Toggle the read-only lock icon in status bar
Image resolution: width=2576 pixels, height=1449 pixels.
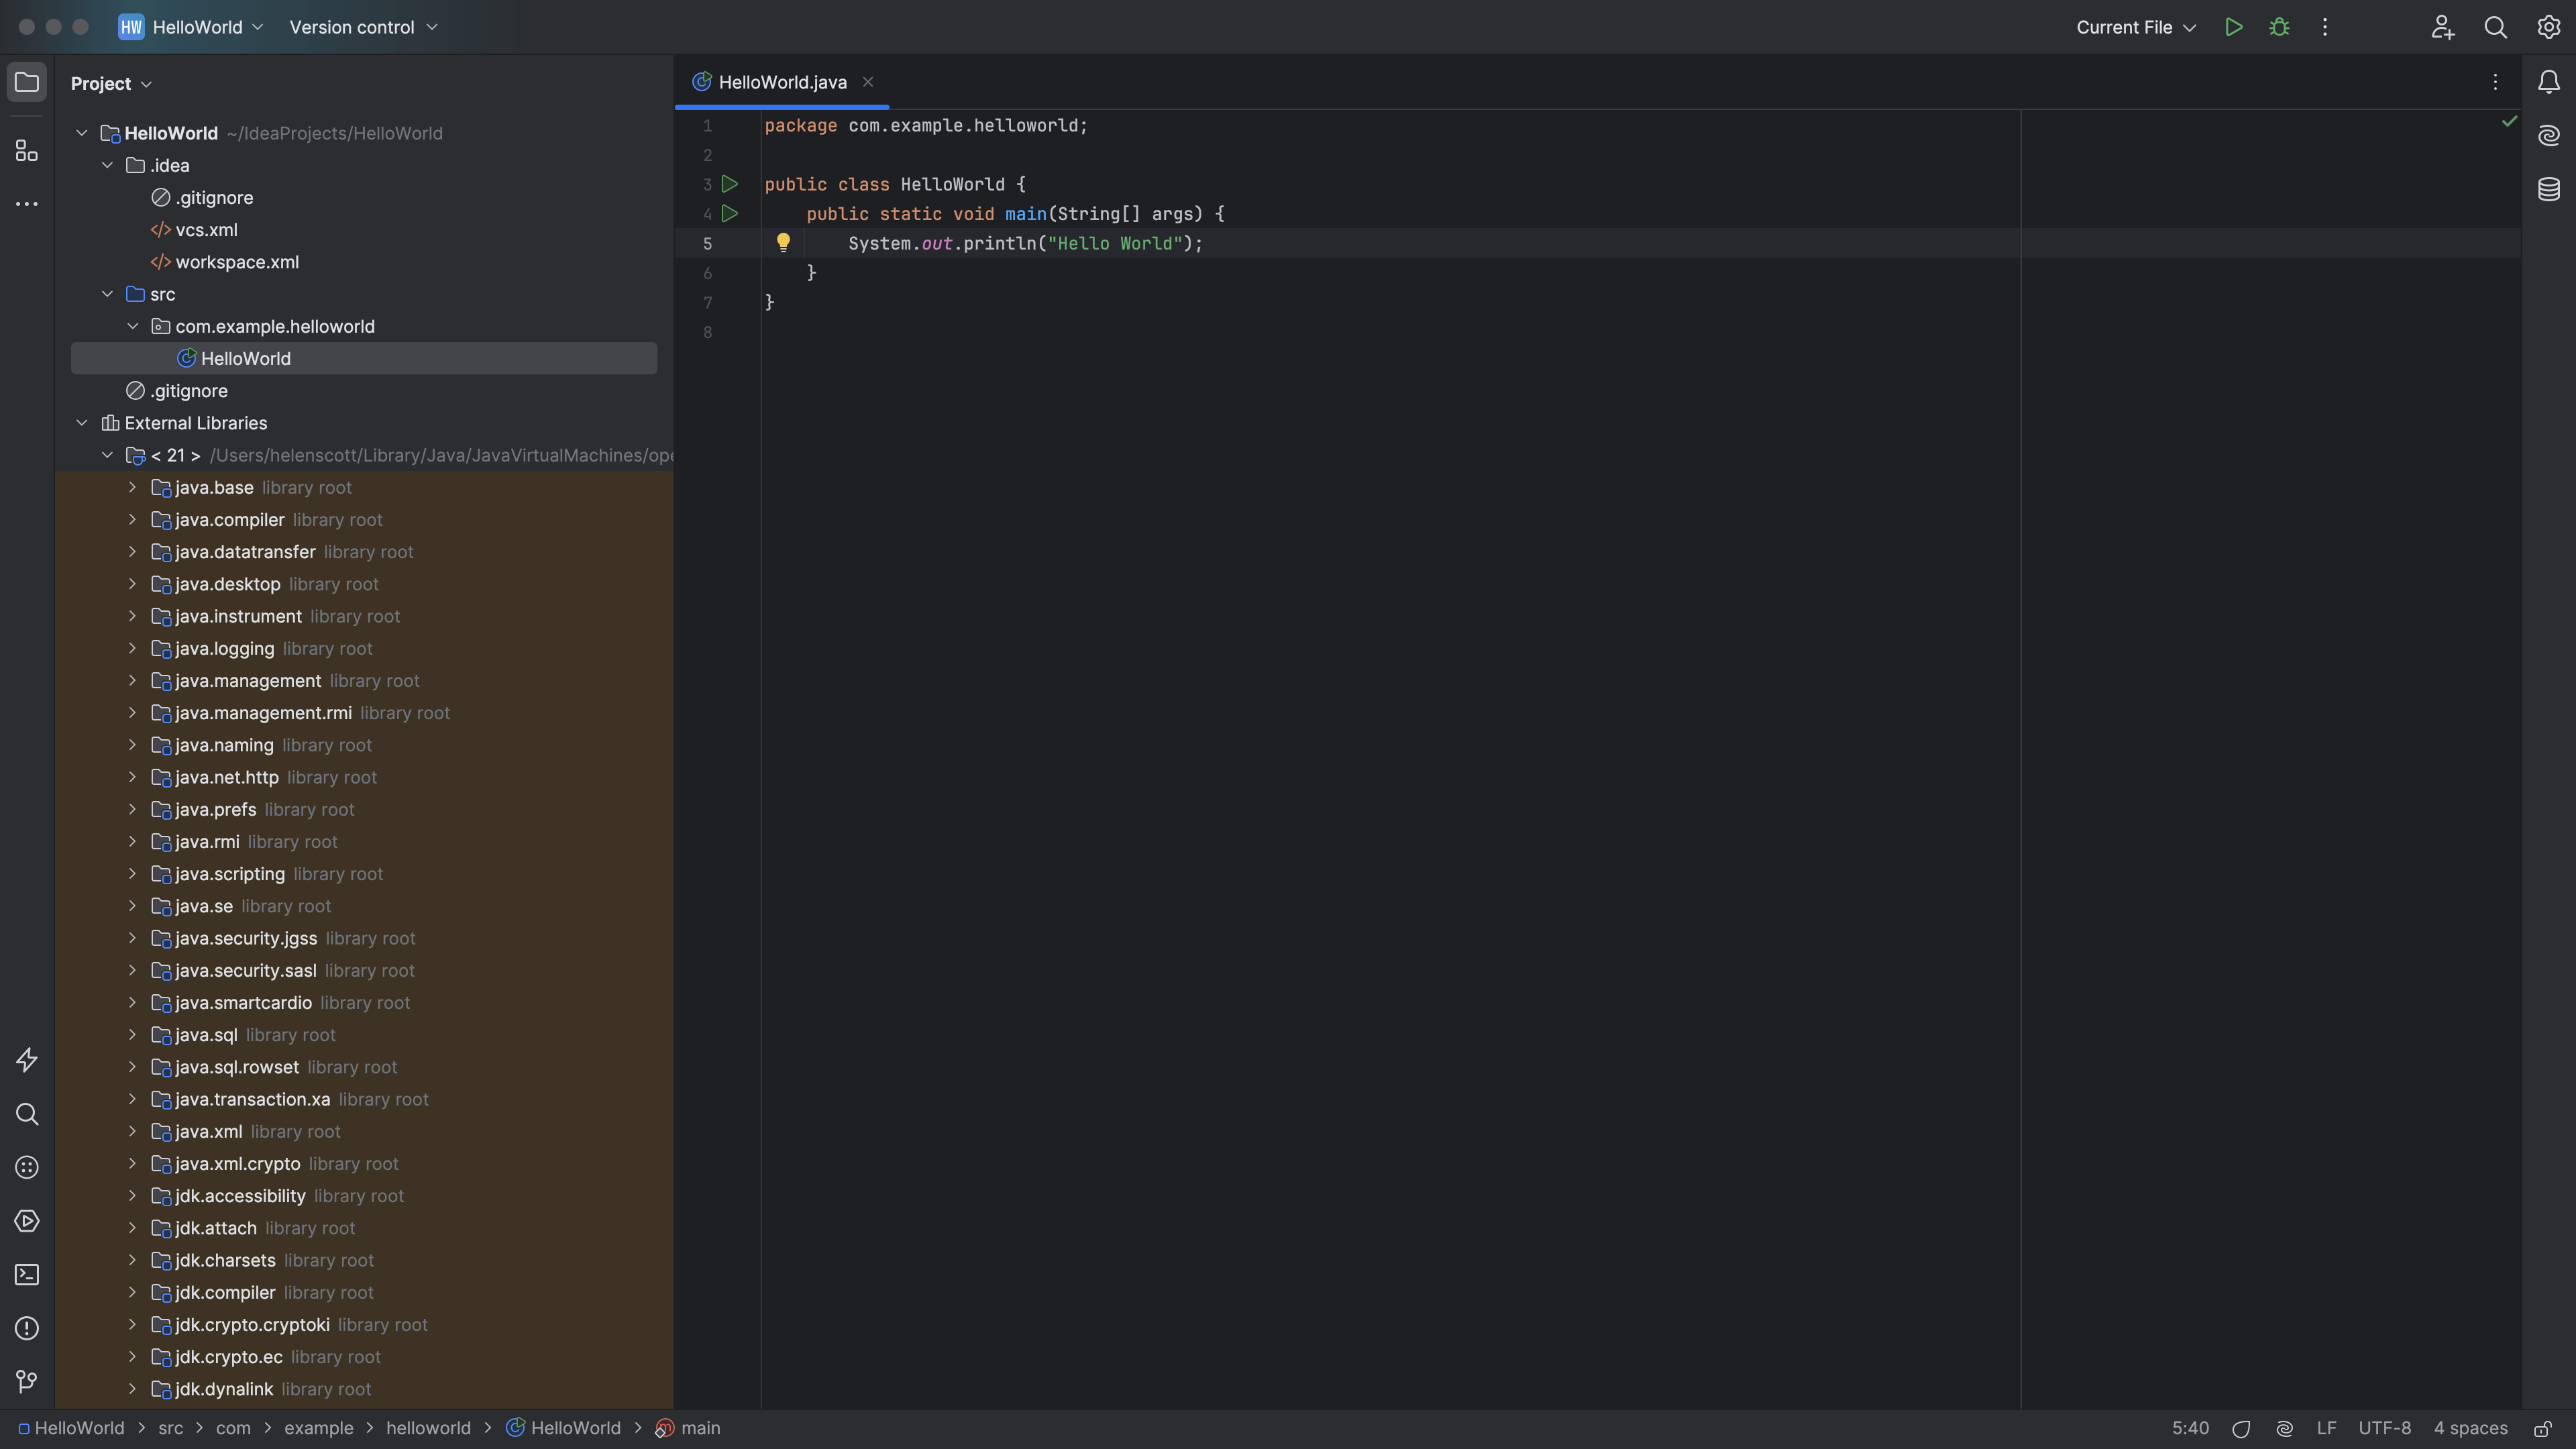(x=2543, y=1429)
